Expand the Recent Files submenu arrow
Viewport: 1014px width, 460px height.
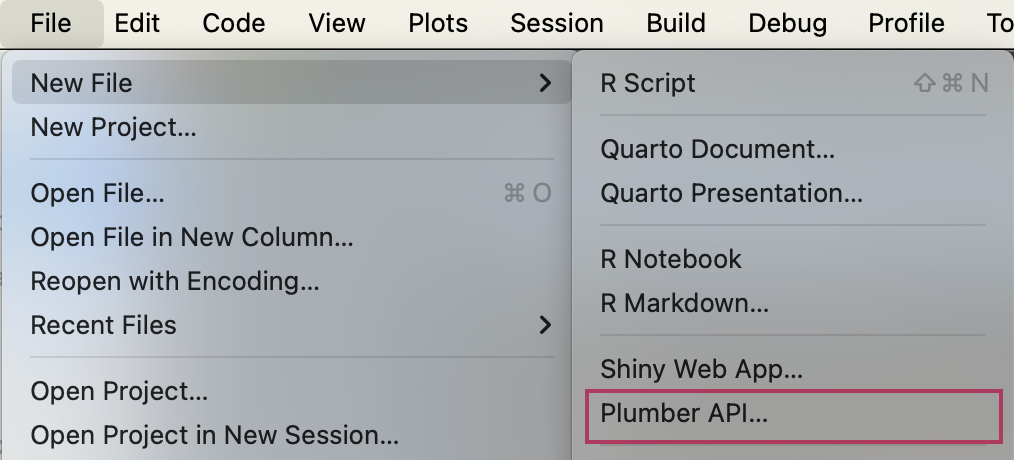tap(545, 325)
